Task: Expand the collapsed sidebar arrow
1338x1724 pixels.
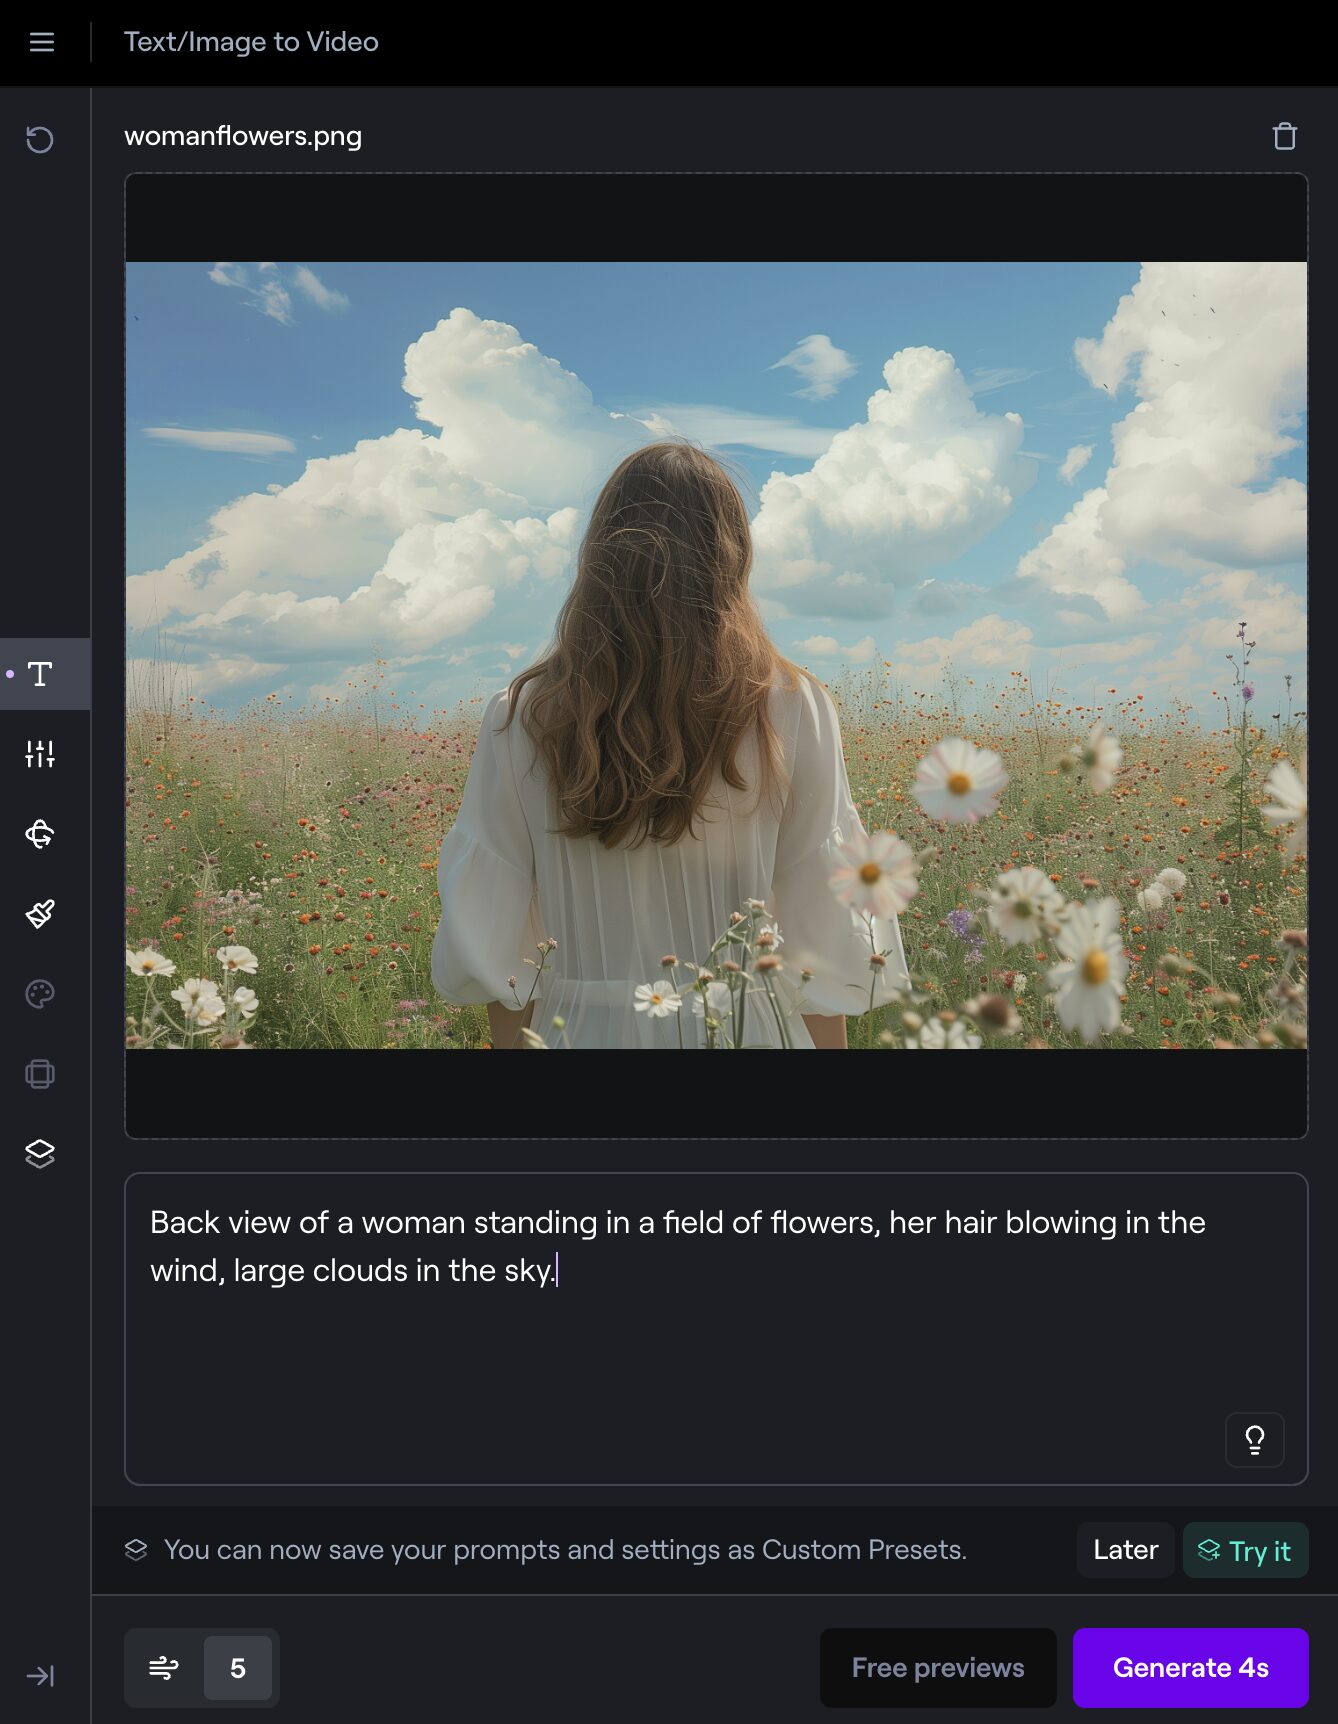Action: point(40,1676)
